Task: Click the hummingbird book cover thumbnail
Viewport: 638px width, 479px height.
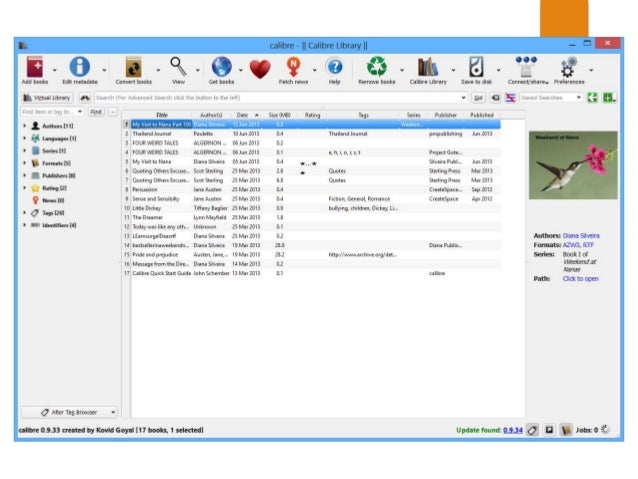Action: [x=573, y=165]
